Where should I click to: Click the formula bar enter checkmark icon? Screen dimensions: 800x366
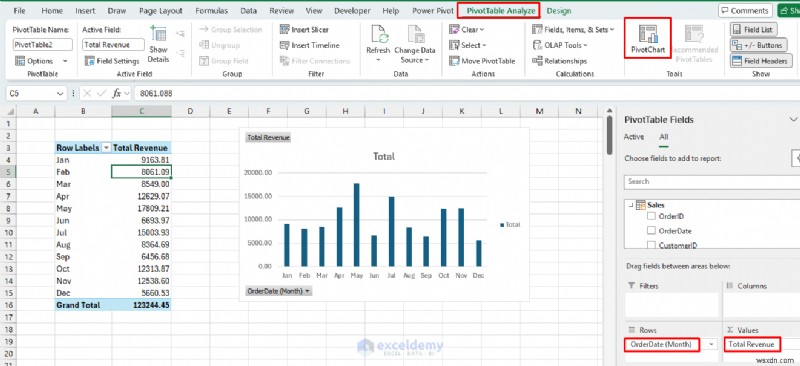(102, 93)
